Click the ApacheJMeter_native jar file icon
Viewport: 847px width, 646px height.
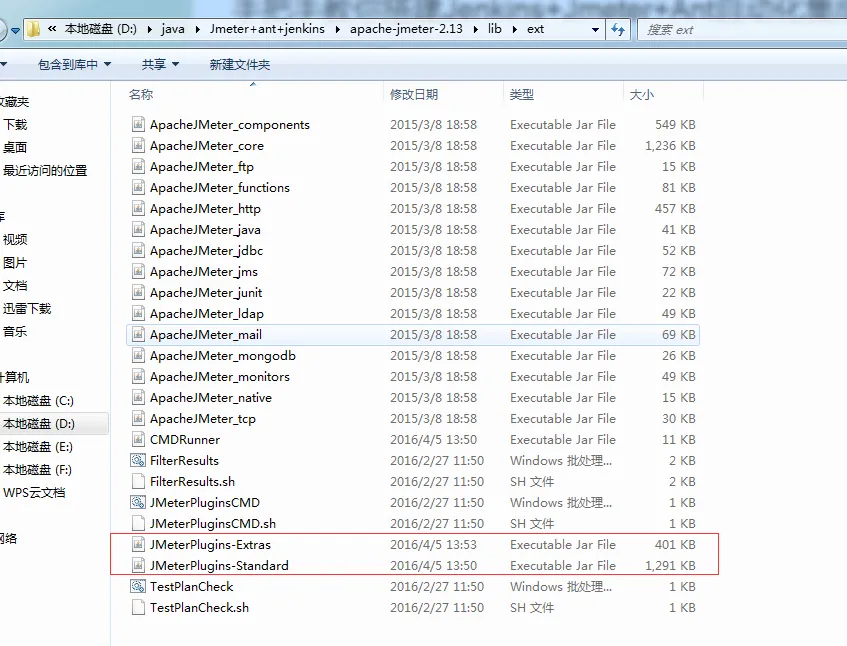tap(138, 398)
